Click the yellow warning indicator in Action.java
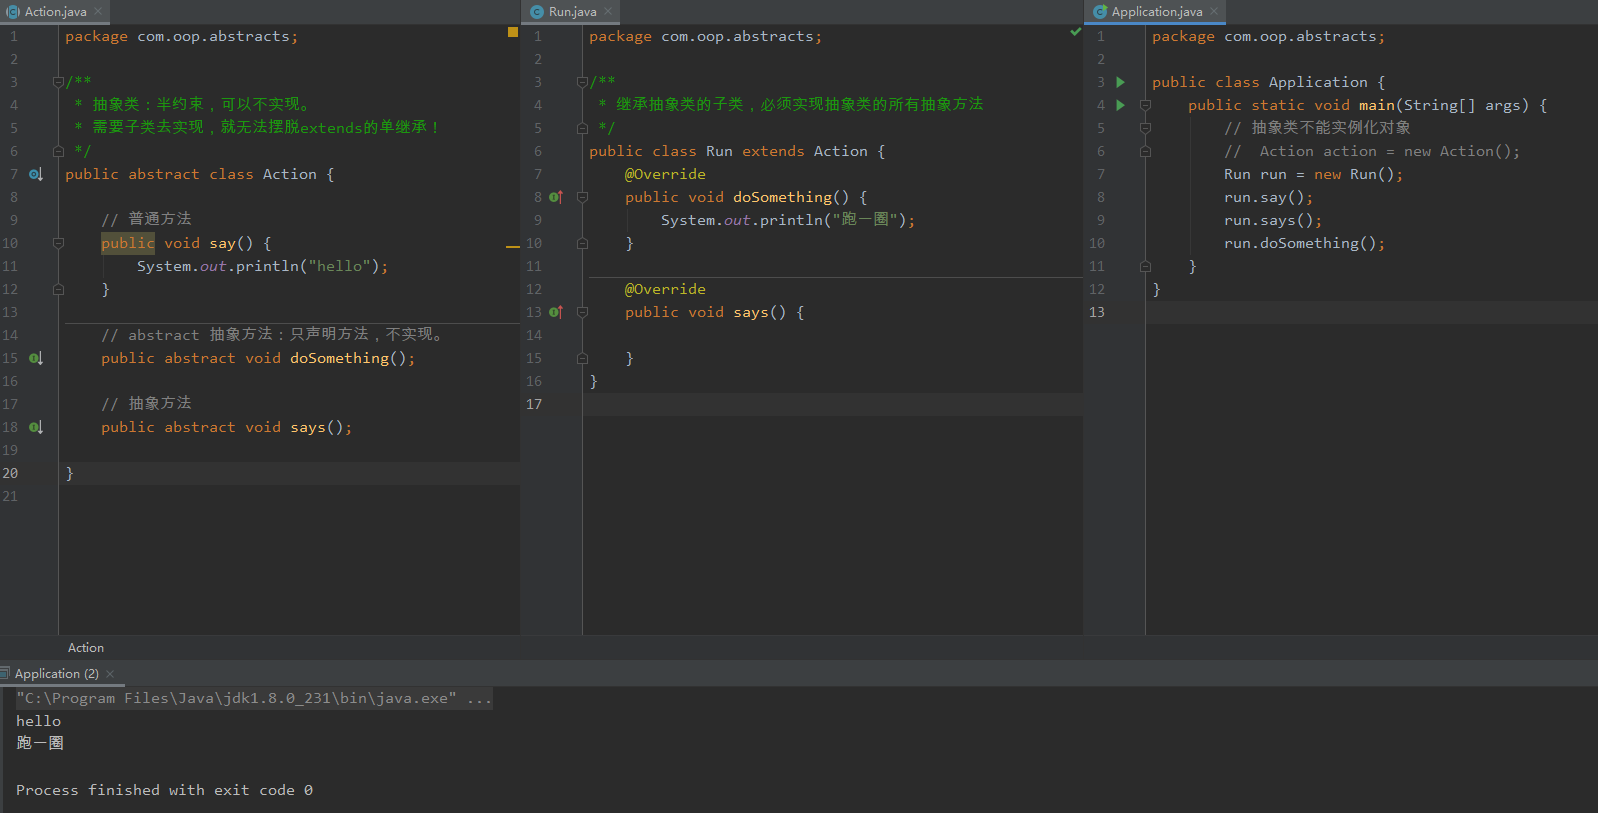 tap(513, 32)
